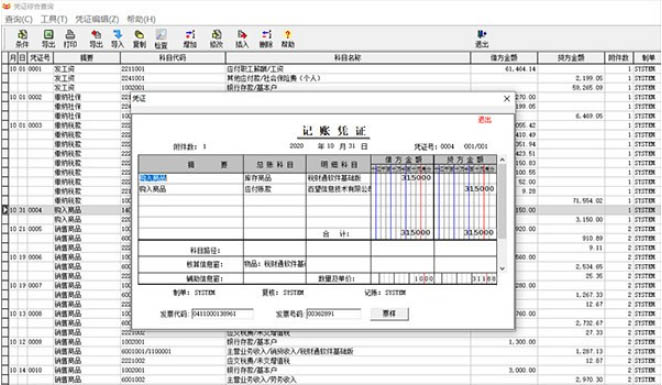The height and width of the screenshot is (385, 662).
Task: Click the 删除 (delete) toolbar icon
Action: pyautogui.click(x=266, y=38)
